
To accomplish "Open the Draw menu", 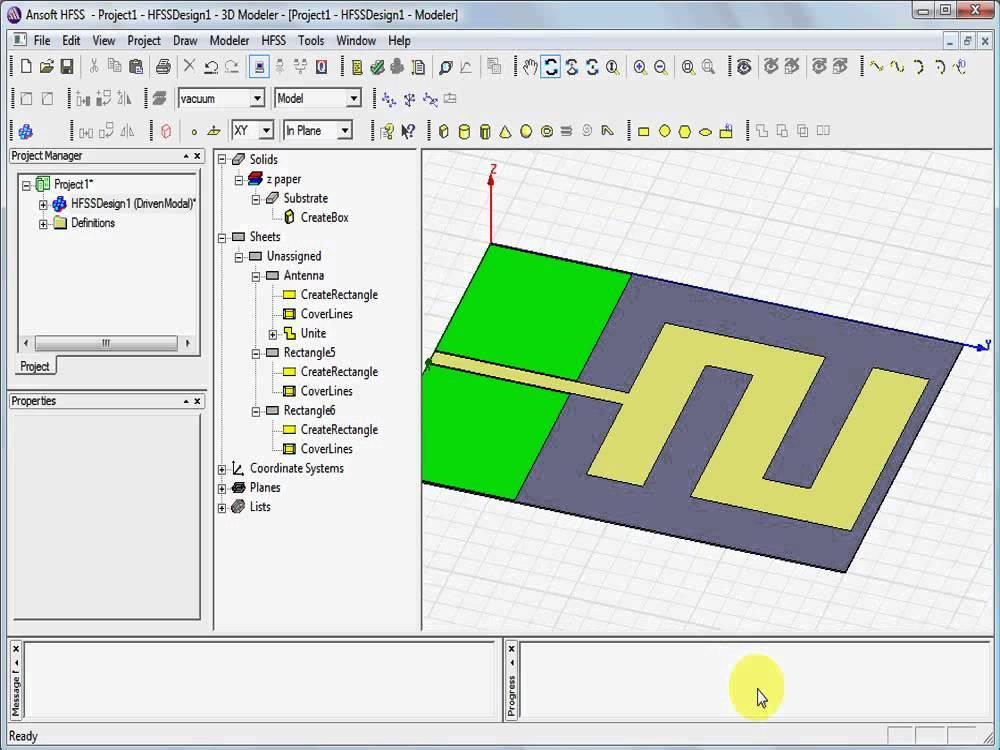I will pos(185,41).
